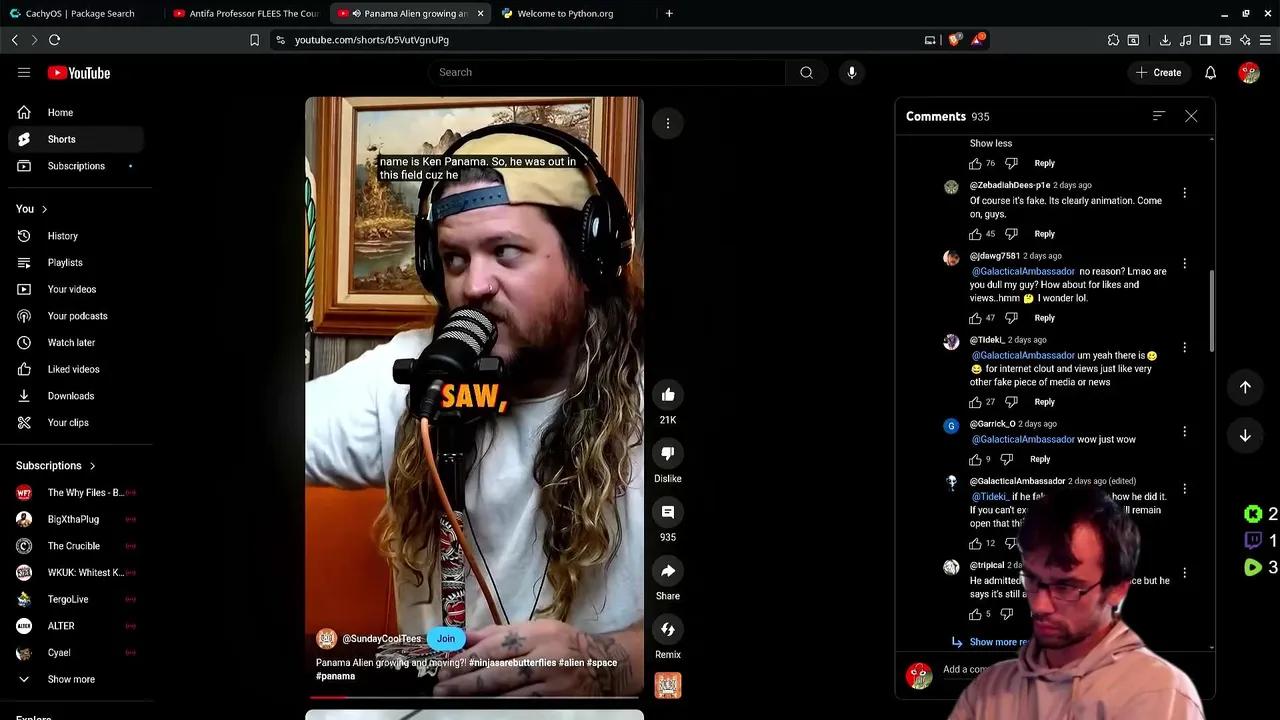Click the search magnifier button
1280x720 pixels.
click(x=806, y=72)
